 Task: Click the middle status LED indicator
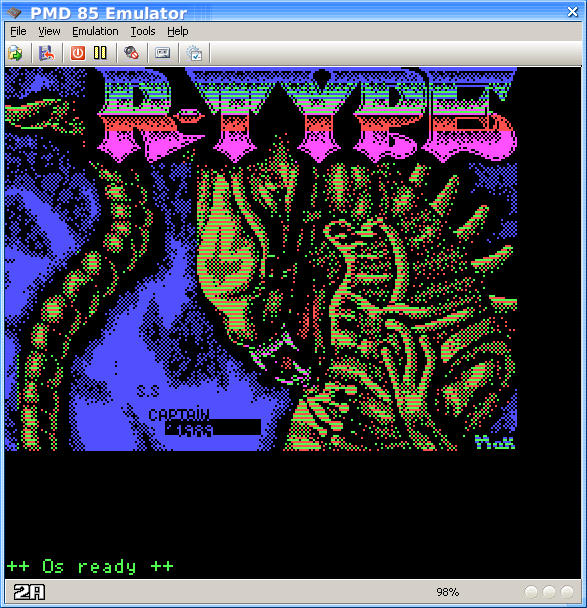coord(549,592)
